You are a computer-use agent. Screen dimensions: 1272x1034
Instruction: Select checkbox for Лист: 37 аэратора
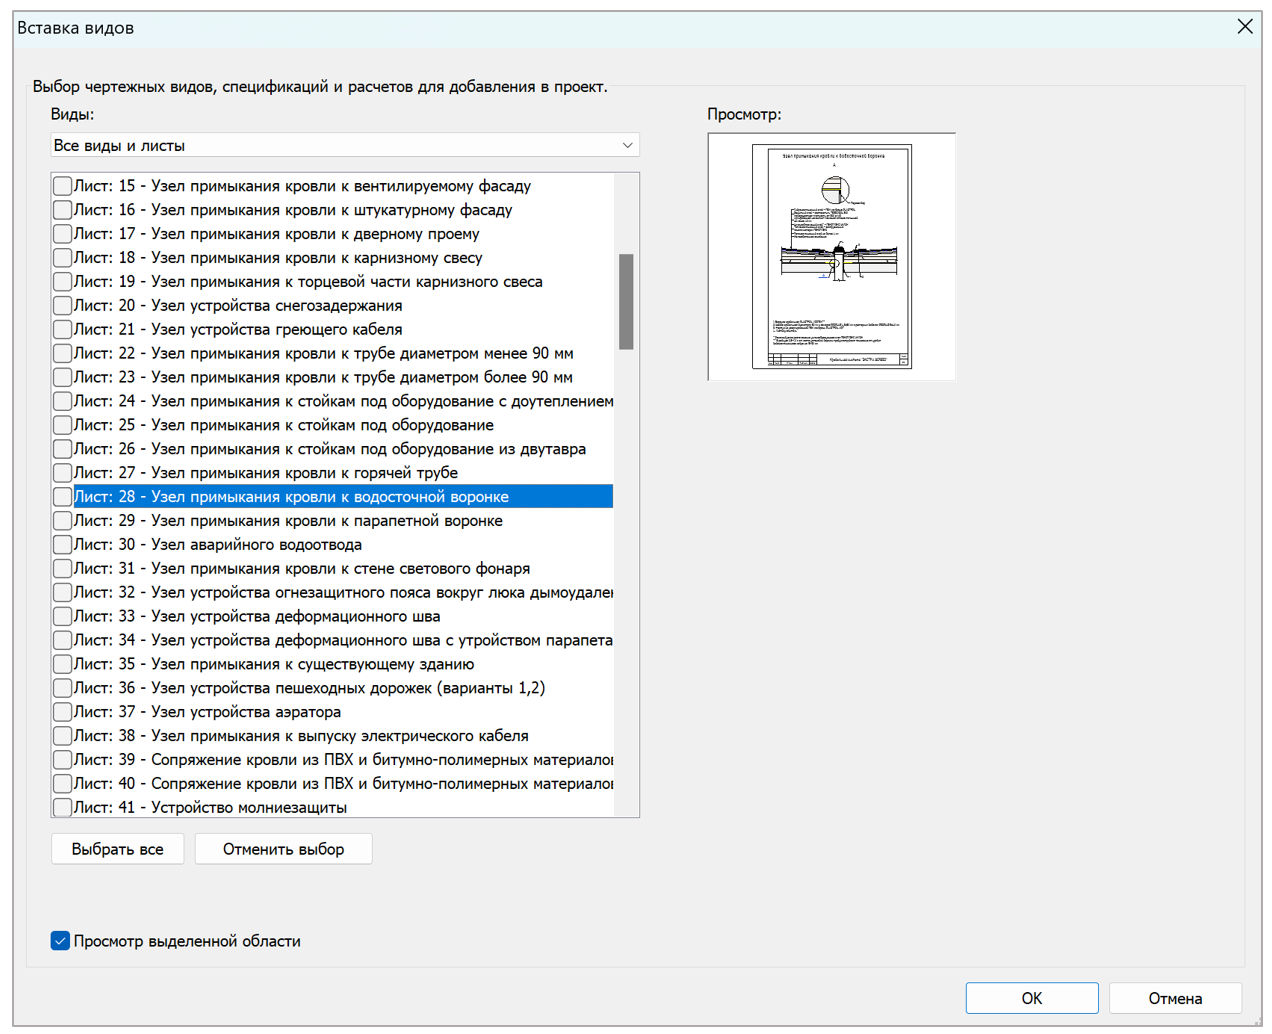coord(62,712)
